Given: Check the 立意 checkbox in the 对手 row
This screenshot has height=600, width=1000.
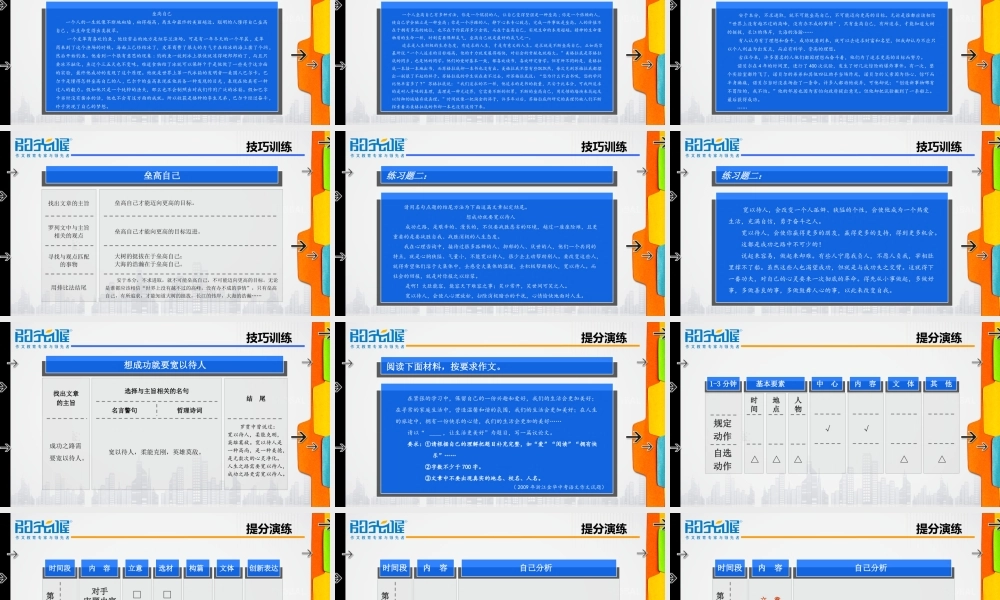Looking at the screenshot, I should pyautogui.click(x=138, y=593).
